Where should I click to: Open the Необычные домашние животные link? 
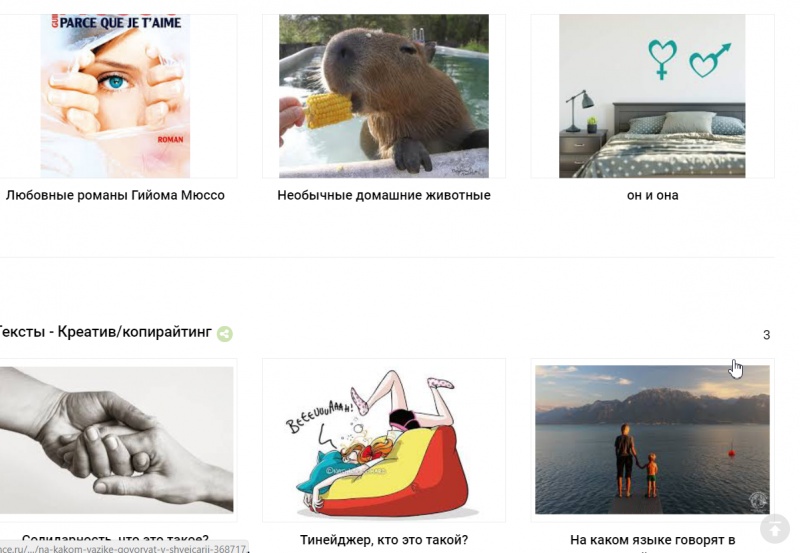pyautogui.click(x=384, y=195)
